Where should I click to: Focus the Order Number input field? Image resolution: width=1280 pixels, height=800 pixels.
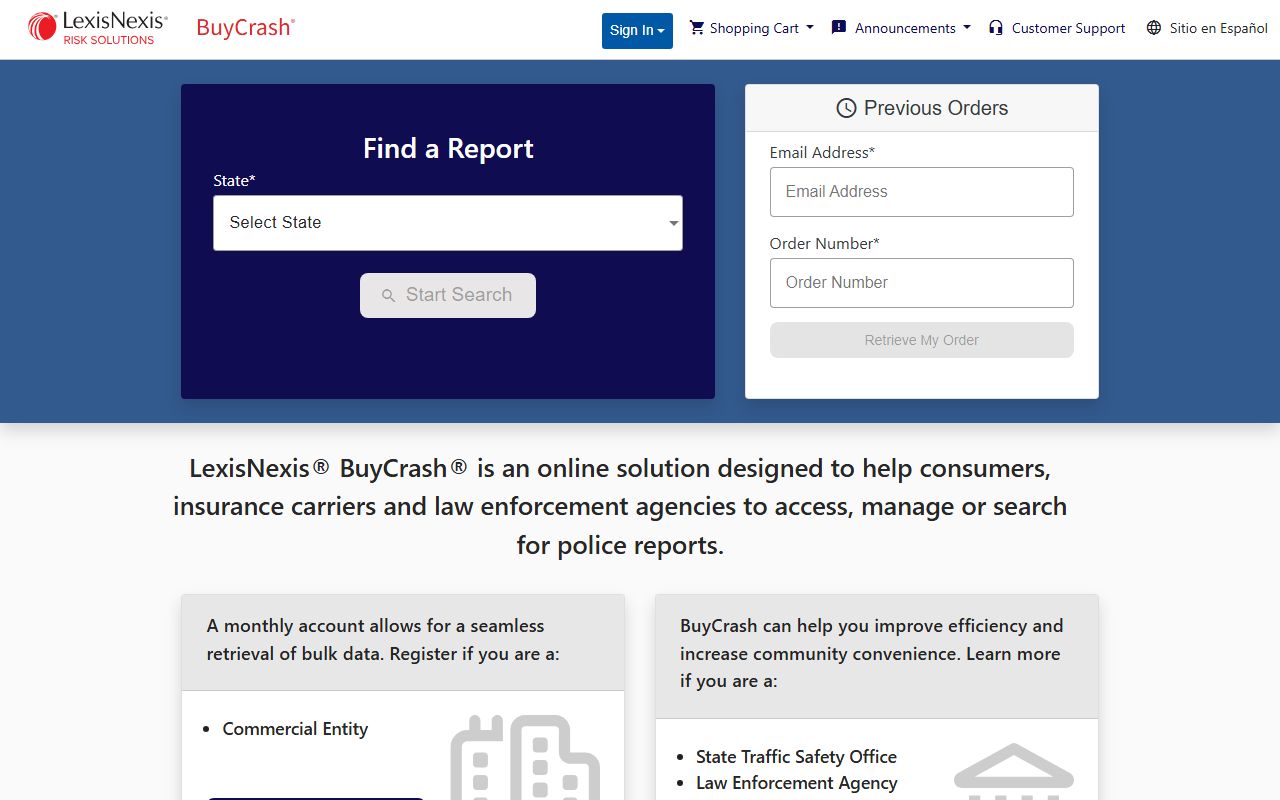(921, 283)
